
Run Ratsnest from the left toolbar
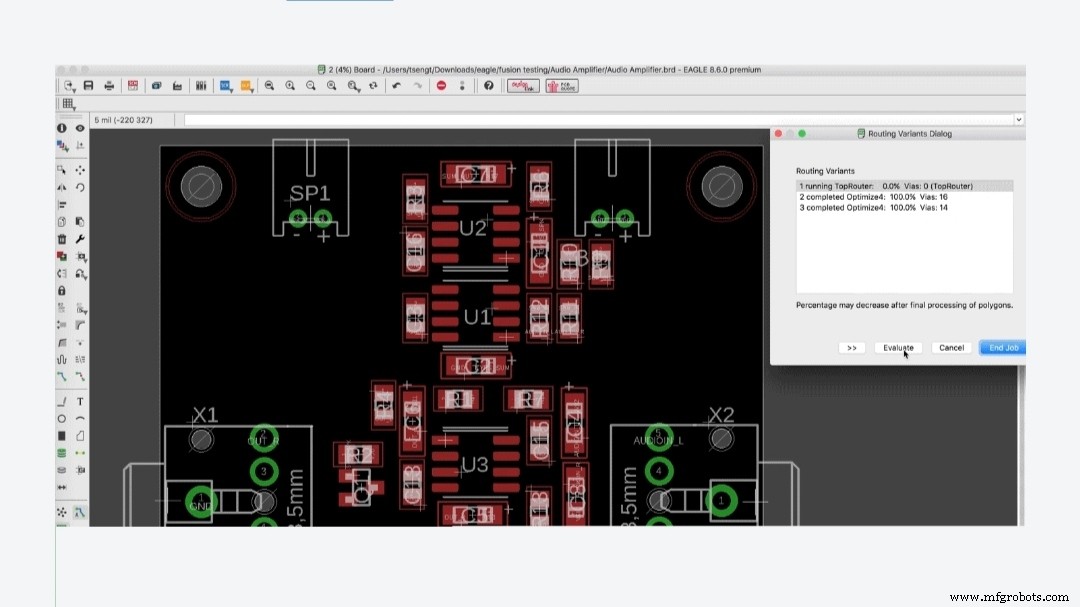[62, 514]
